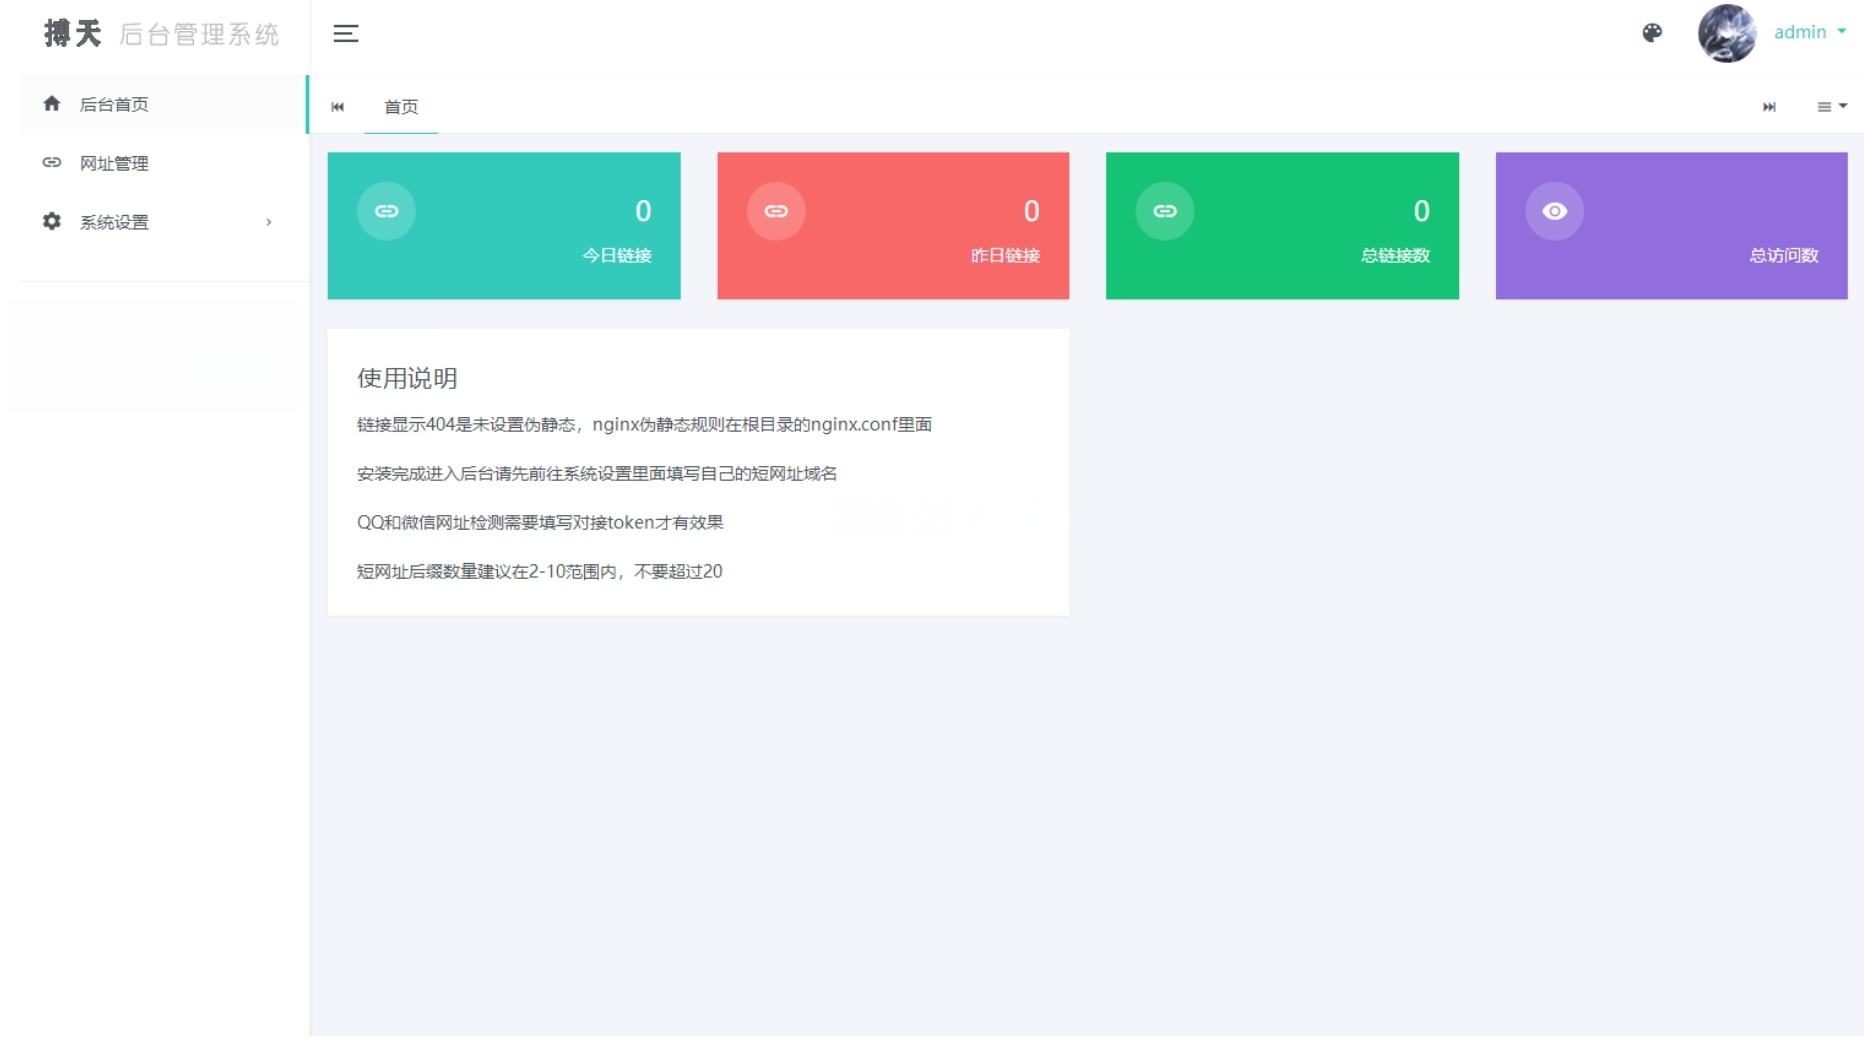The image size is (1864, 1051).
Task: Click the 0 count on 今日链接 card
Action: pos(643,211)
